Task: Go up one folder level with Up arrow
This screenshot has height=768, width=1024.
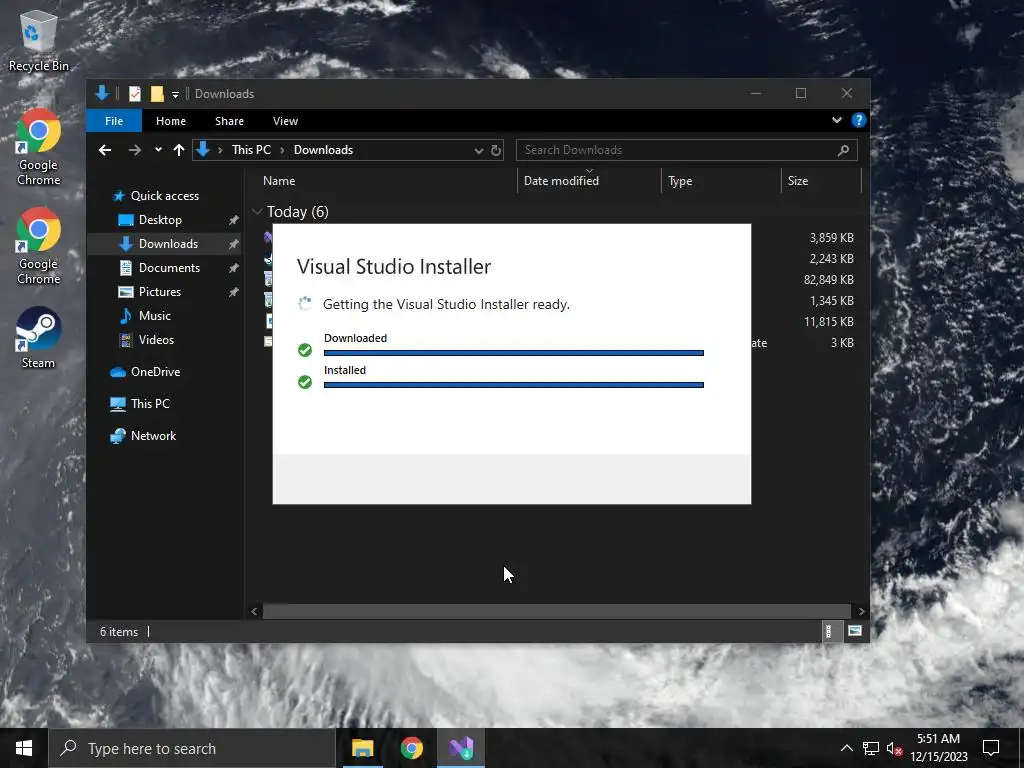Action: tap(179, 150)
